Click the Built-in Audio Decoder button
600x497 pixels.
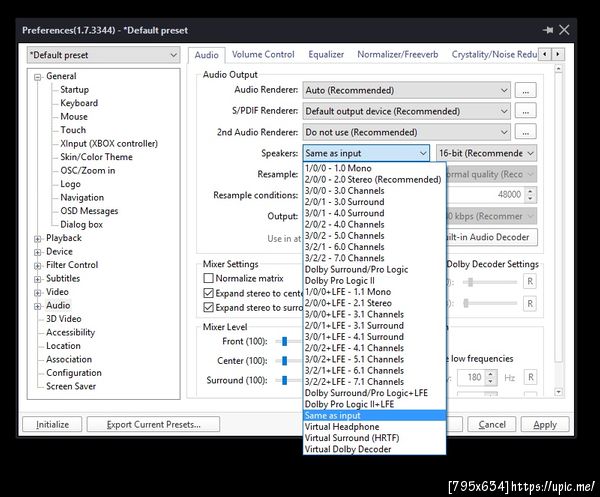point(491,237)
